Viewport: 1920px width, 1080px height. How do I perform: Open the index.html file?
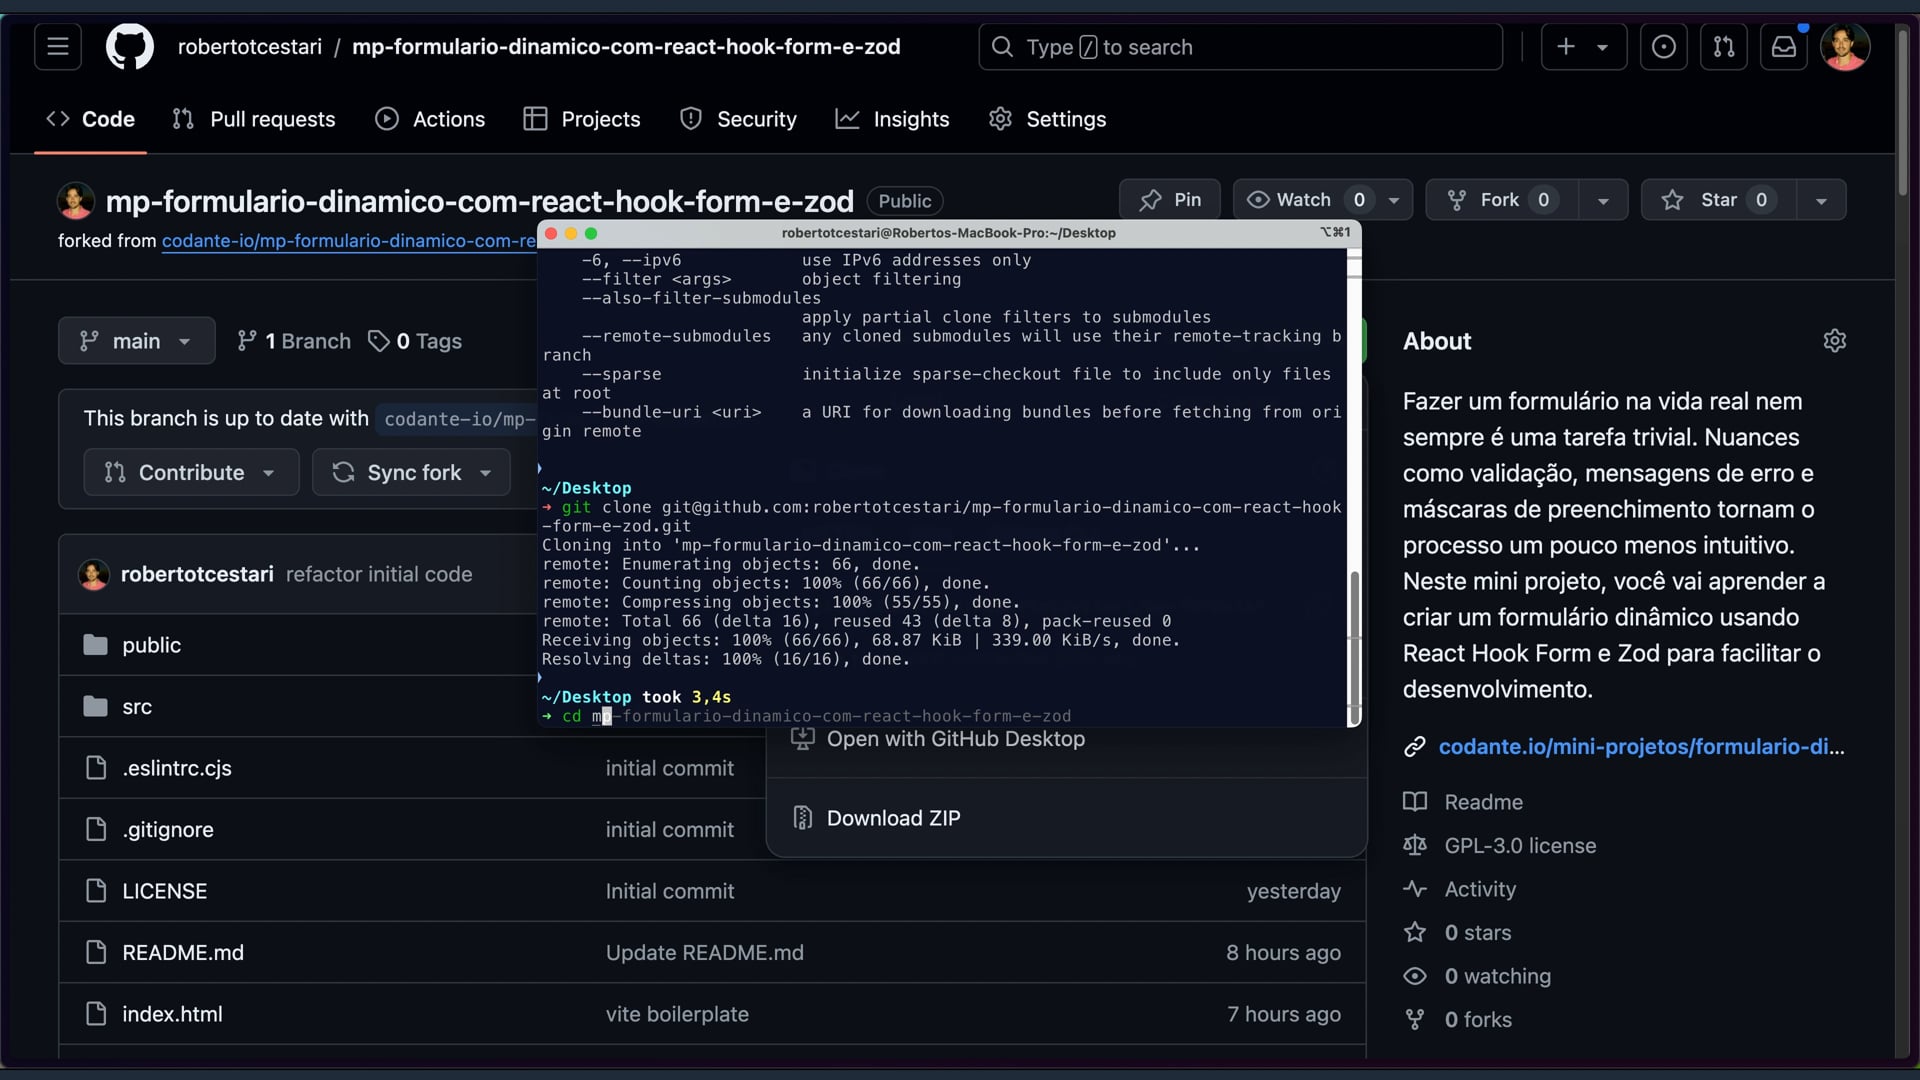click(172, 1014)
